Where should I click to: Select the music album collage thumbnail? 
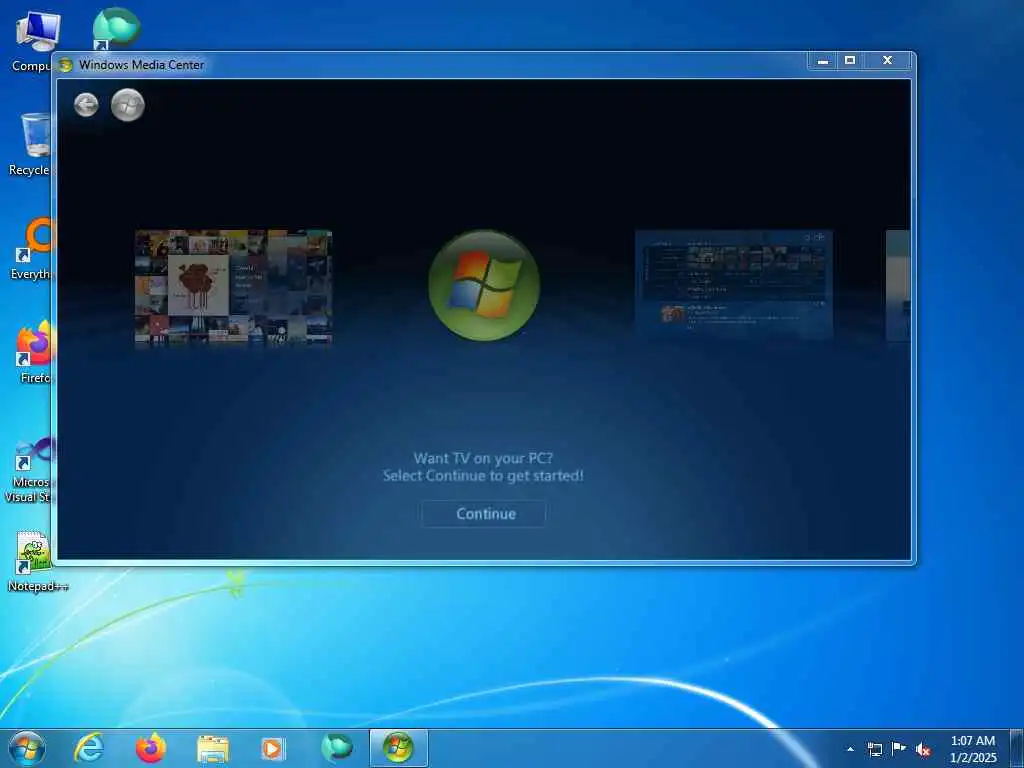[x=233, y=287]
